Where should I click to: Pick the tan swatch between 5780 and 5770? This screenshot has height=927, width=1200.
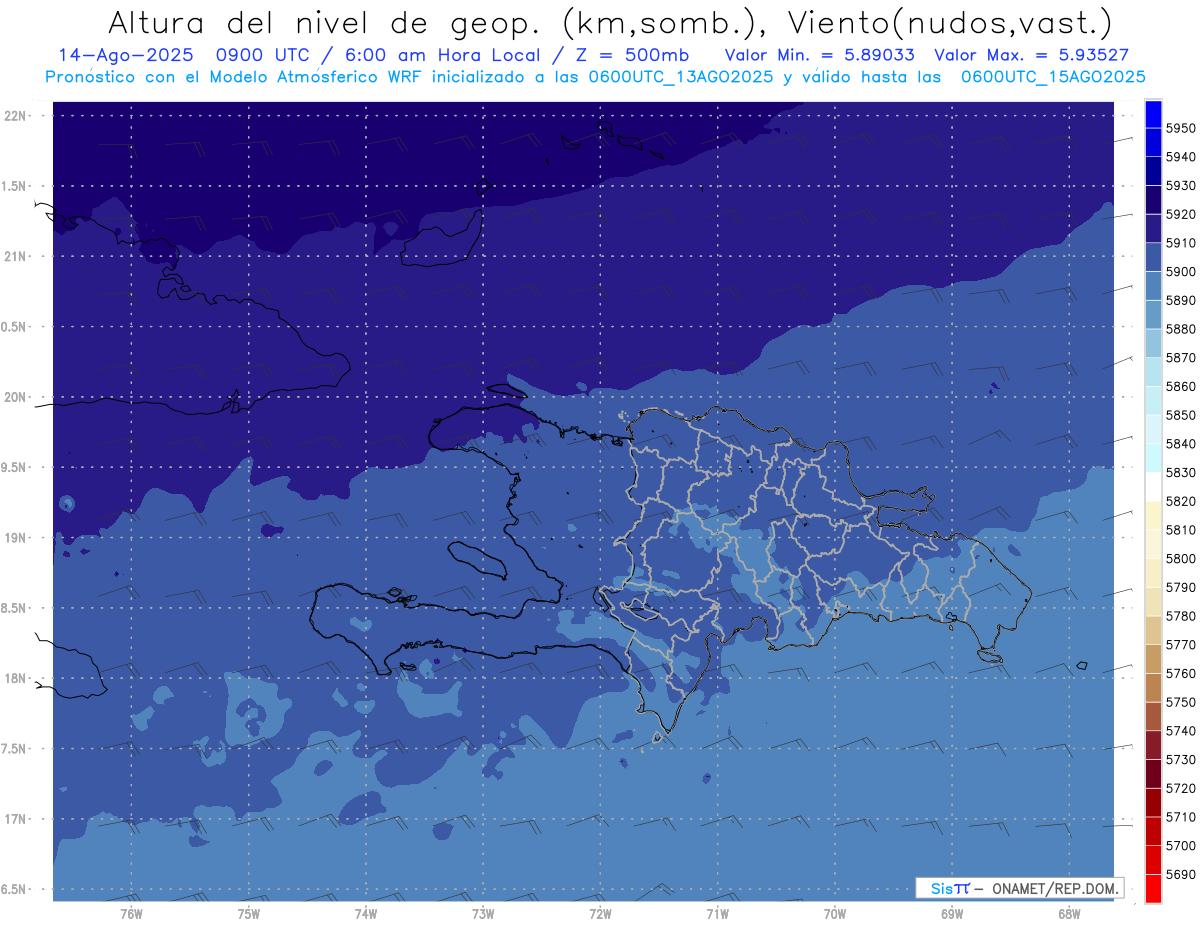click(1153, 630)
